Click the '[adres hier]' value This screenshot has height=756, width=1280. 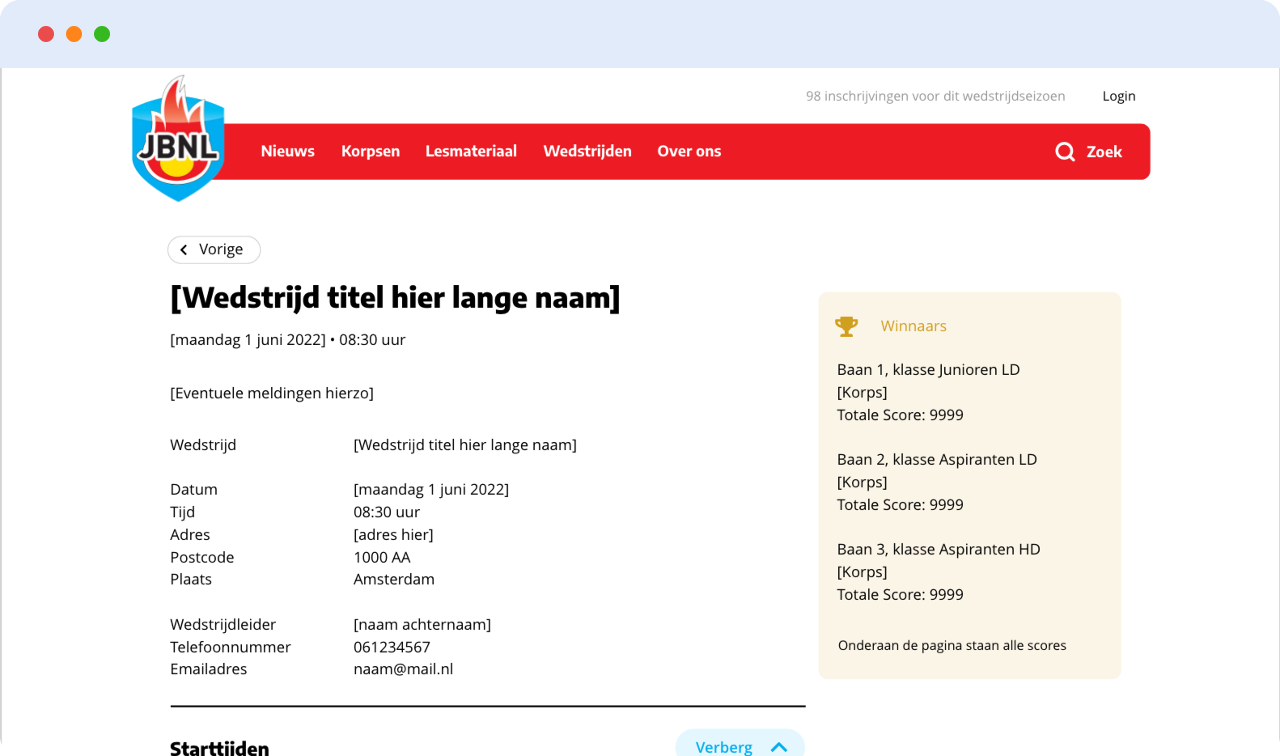(x=393, y=535)
